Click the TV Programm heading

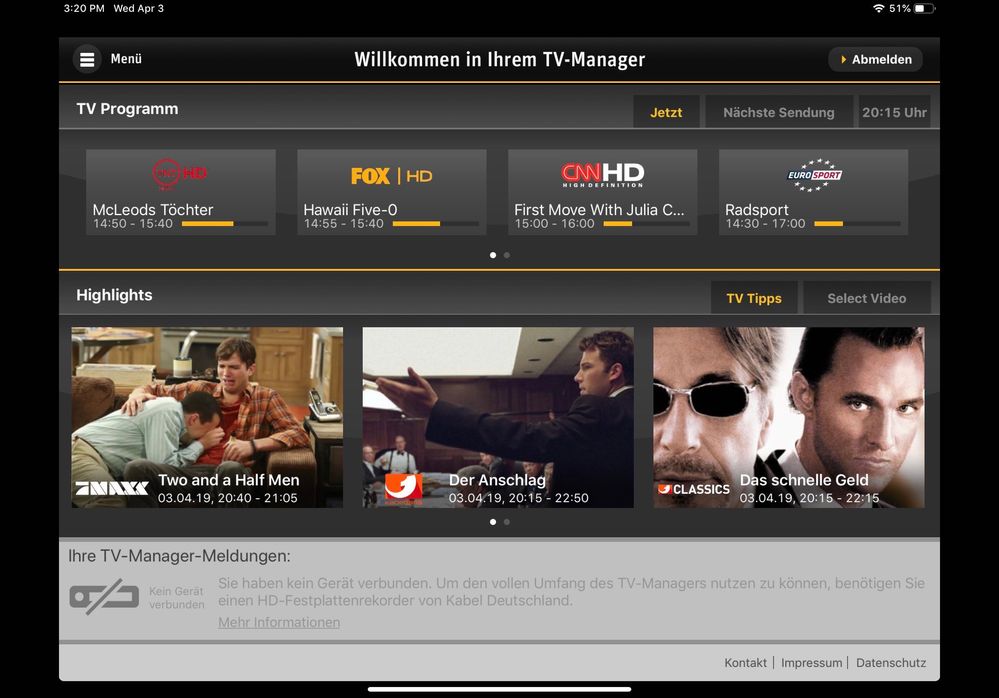click(x=127, y=109)
